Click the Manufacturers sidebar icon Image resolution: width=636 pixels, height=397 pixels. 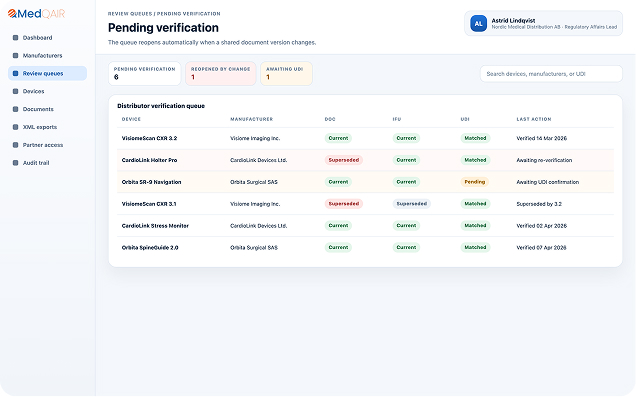[x=15, y=56]
